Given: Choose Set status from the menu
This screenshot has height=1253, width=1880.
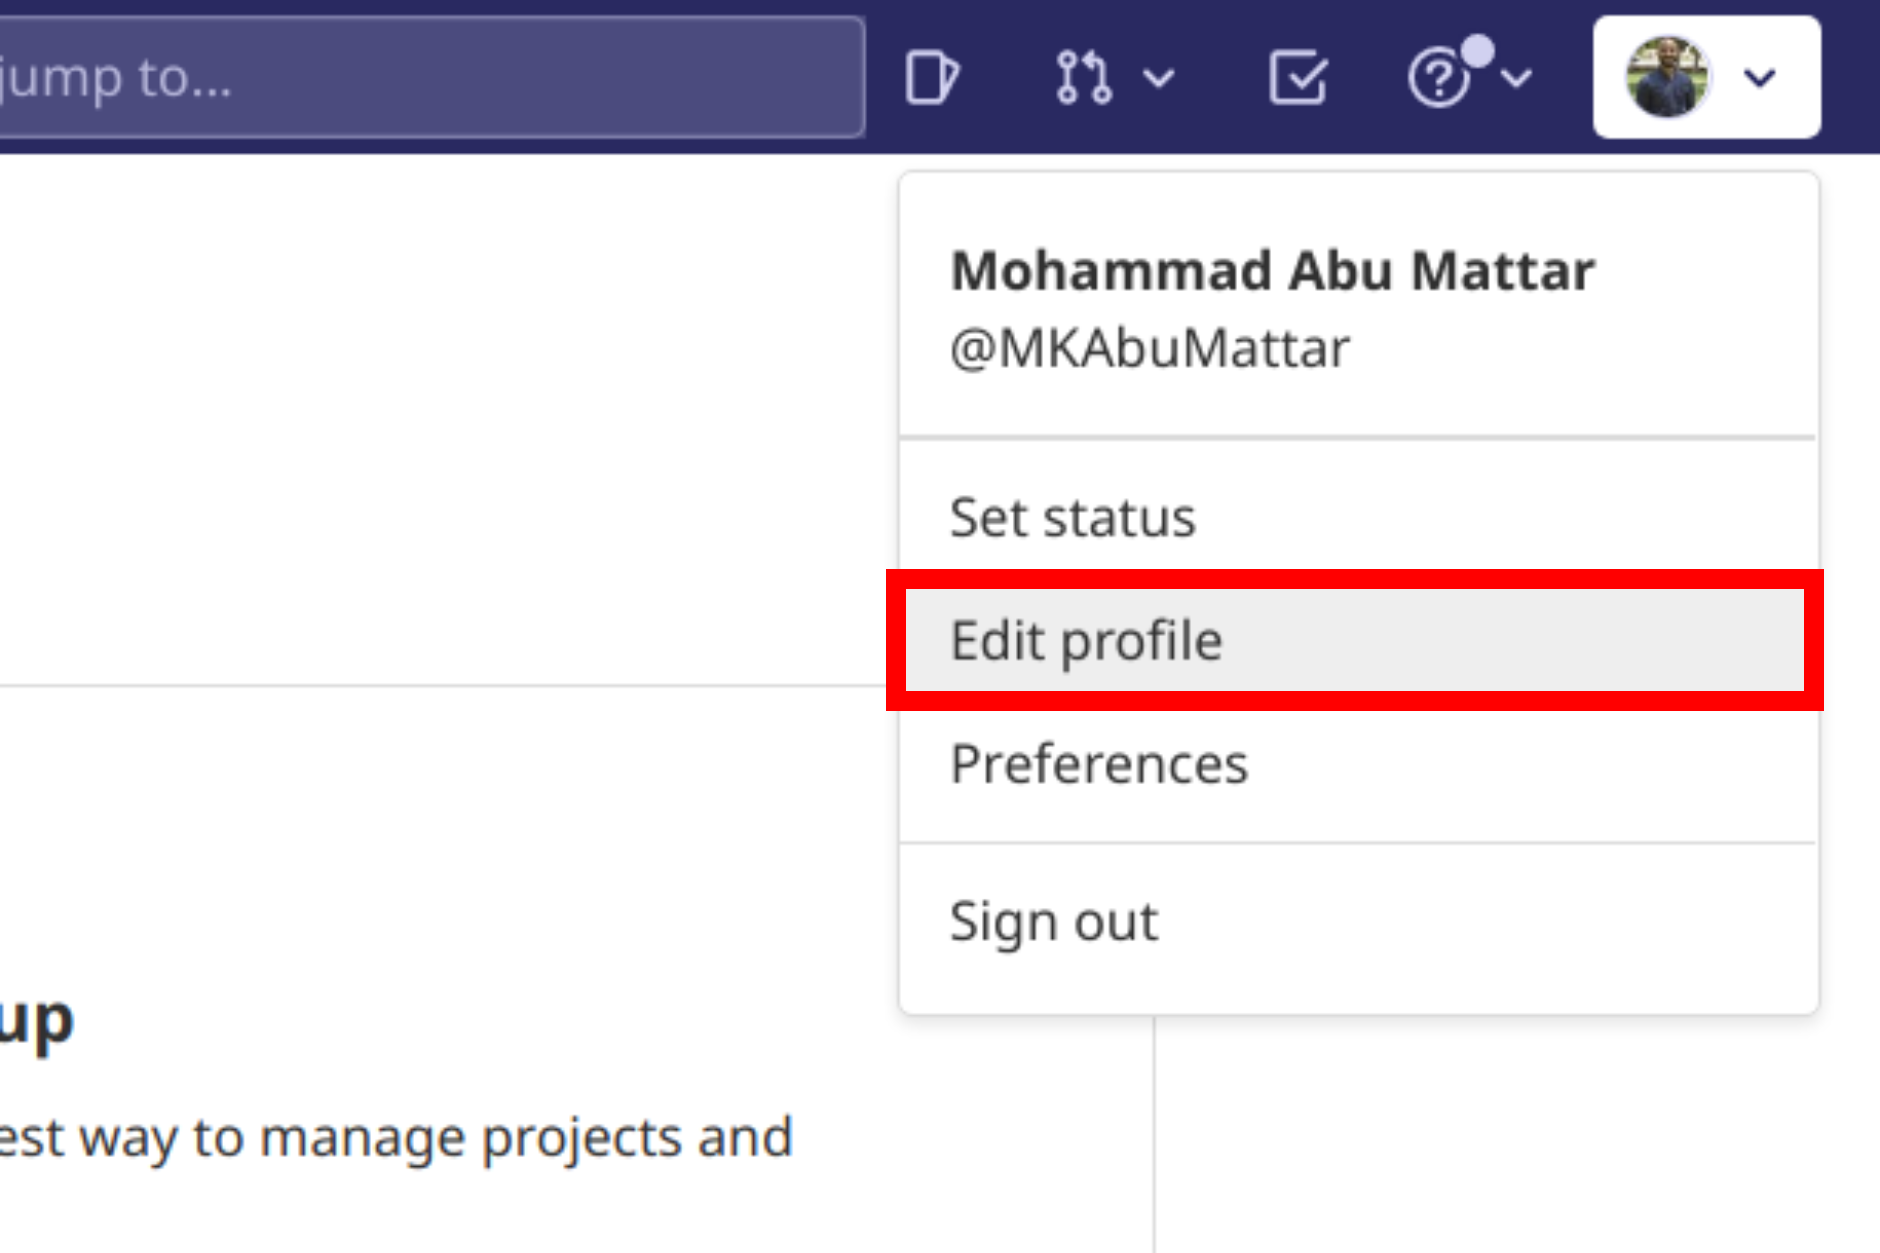Looking at the screenshot, I should click(1072, 518).
